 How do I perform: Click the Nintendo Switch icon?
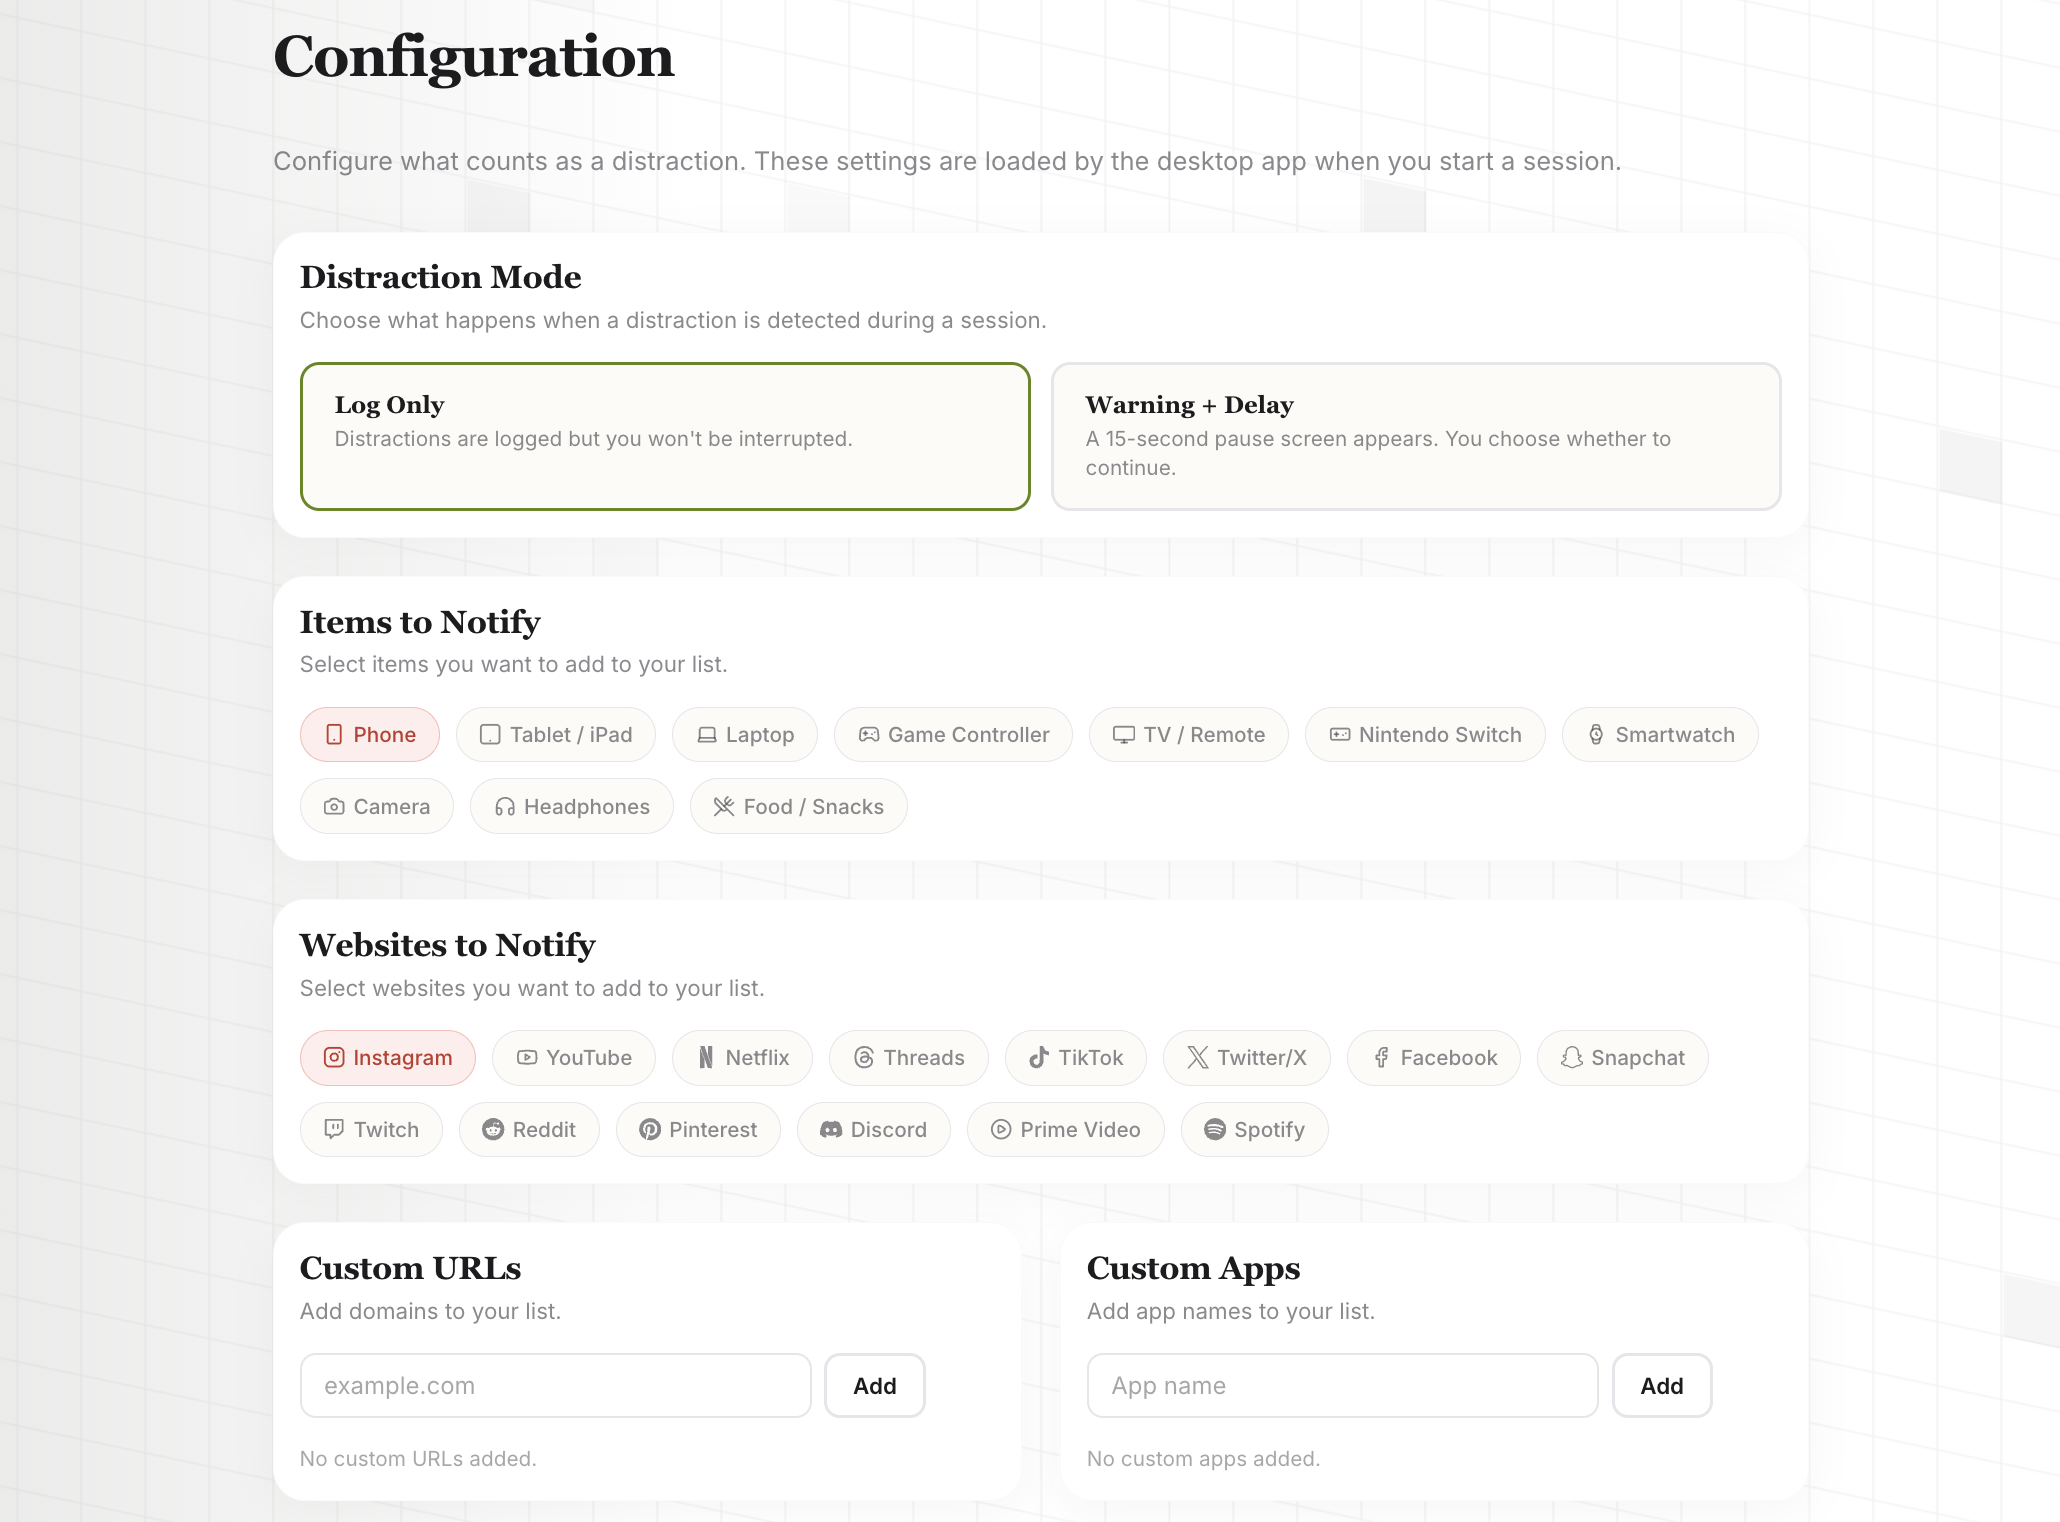pyautogui.click(x=1340, y=735)
